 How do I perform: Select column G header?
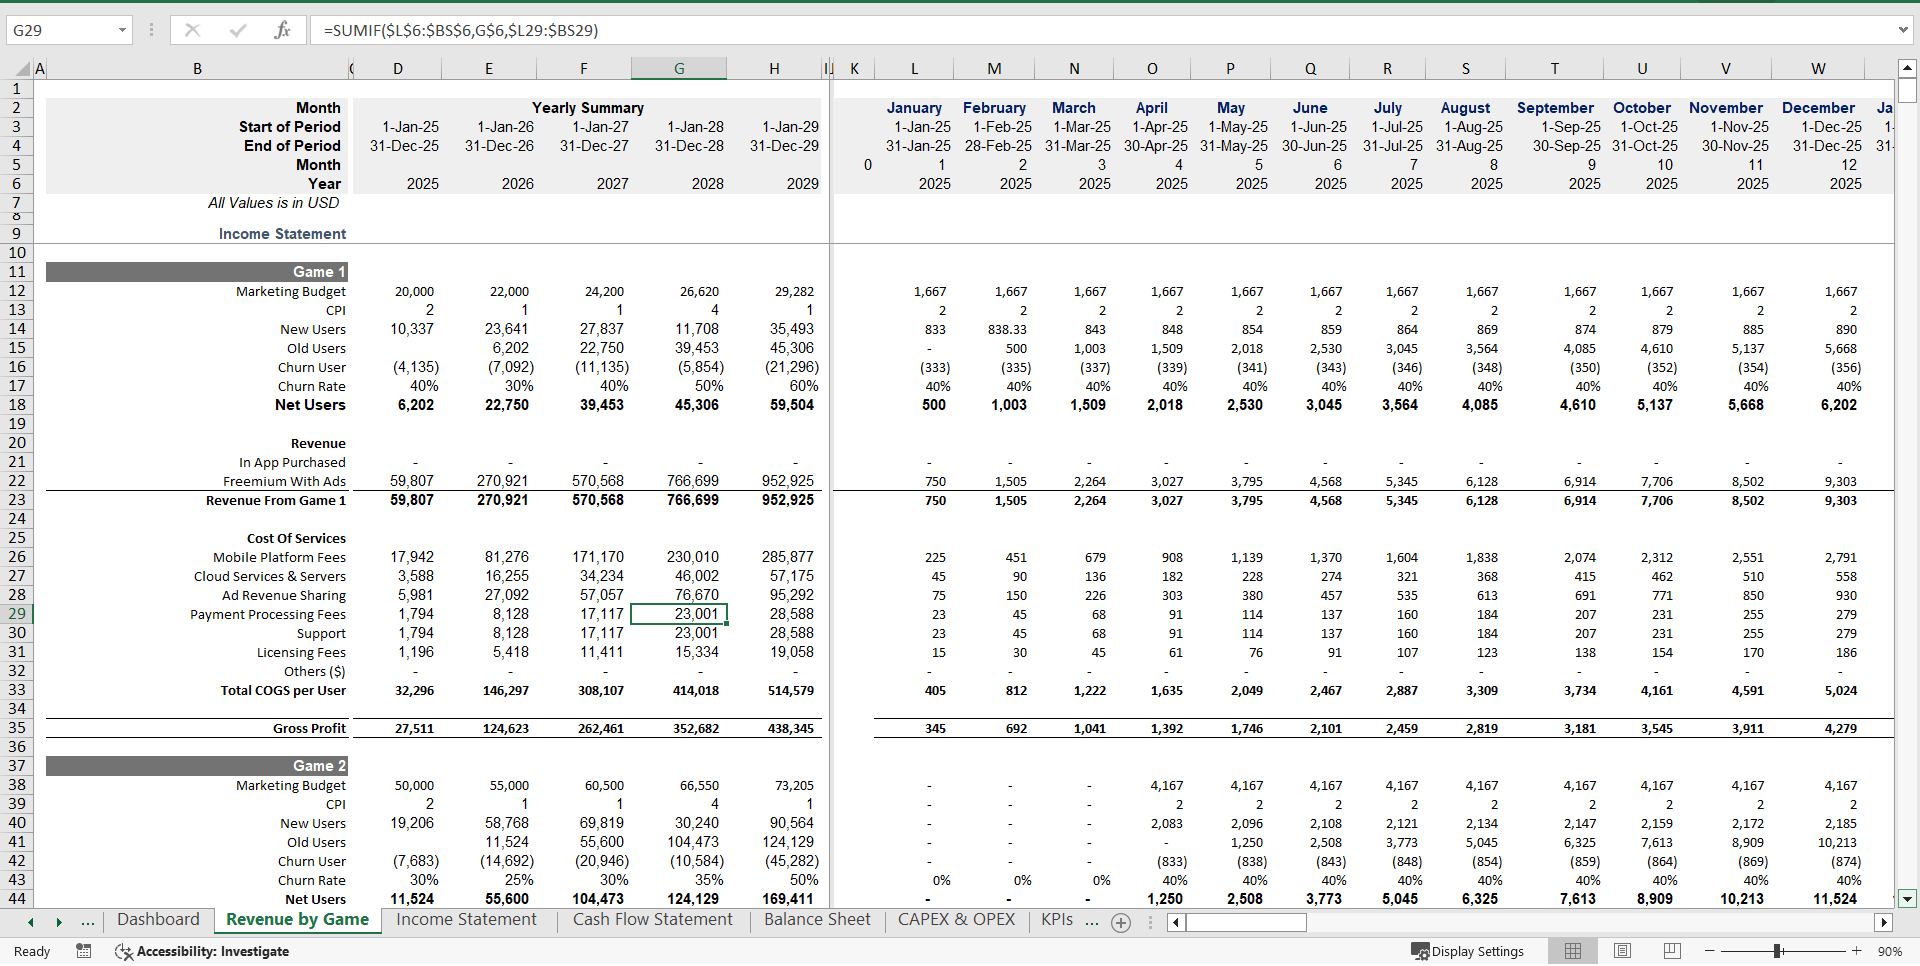tap(679, 69)
